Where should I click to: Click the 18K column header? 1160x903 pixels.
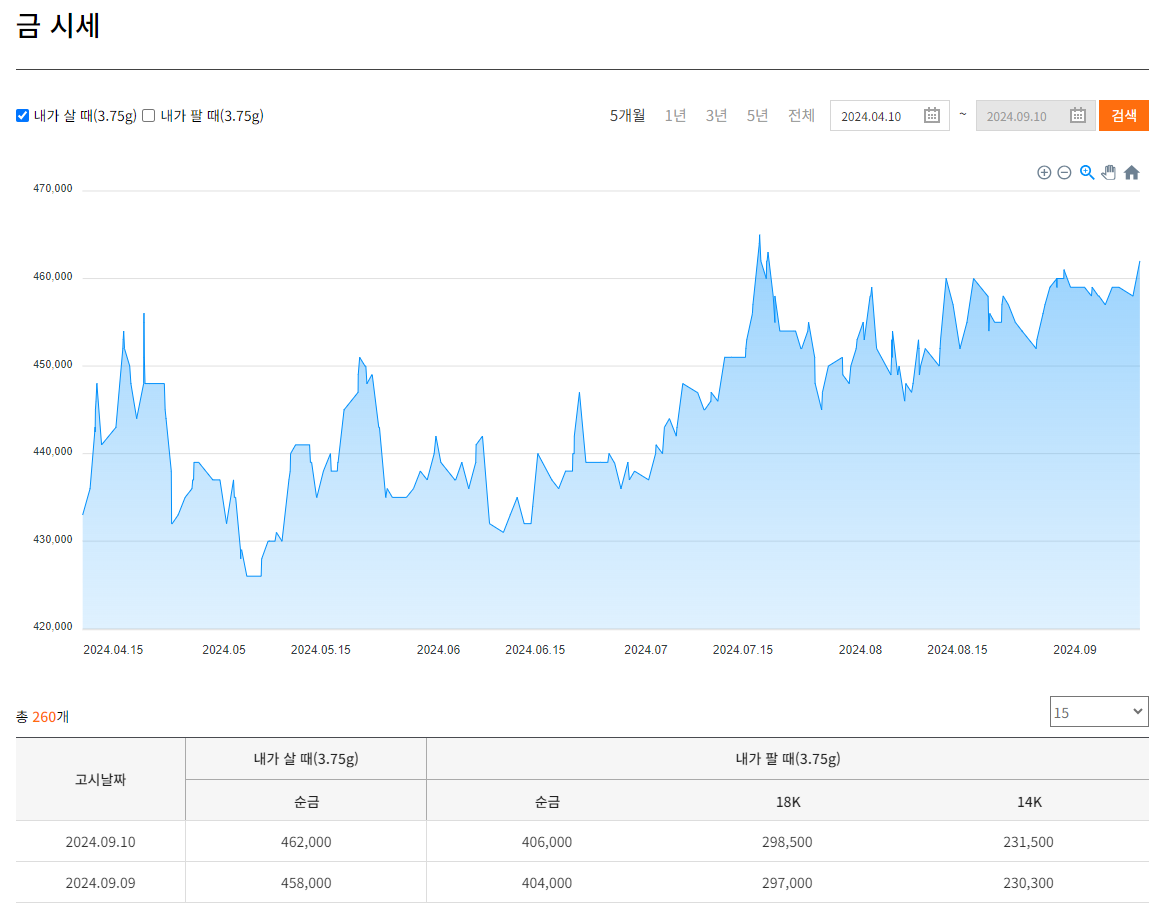point(787,802)
